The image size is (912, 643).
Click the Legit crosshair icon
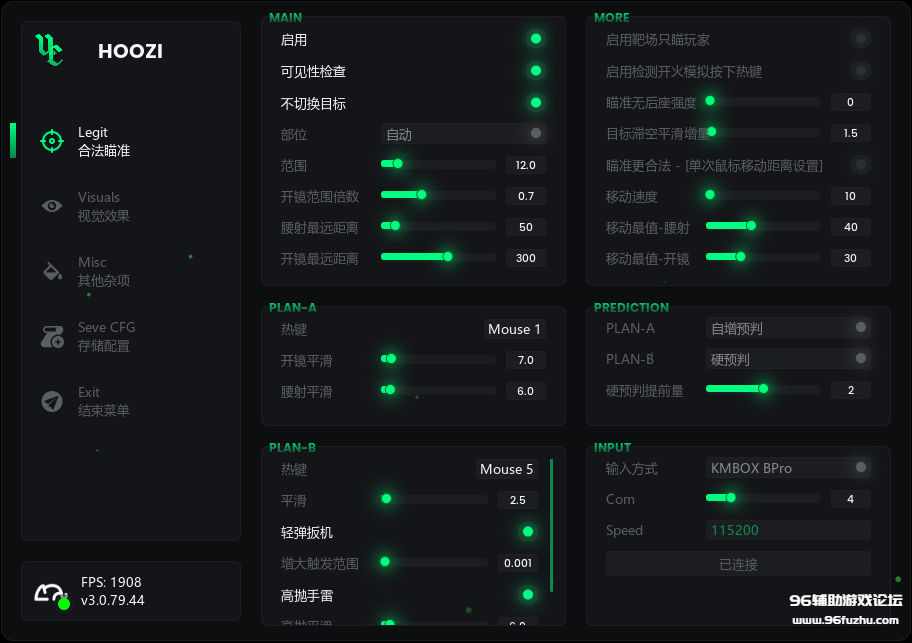click(x=52, y=141)
